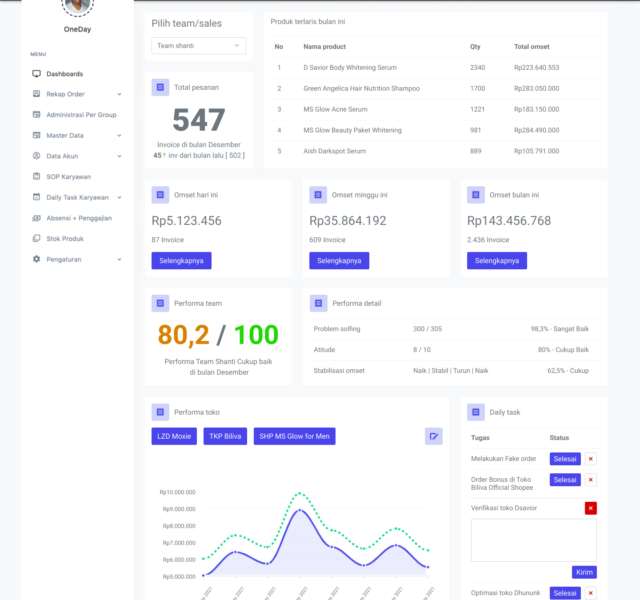Image resolution: width=640 pixels, height=600 pixels.
Task: Click the Performa team card icon
Action: click(160, 303)
